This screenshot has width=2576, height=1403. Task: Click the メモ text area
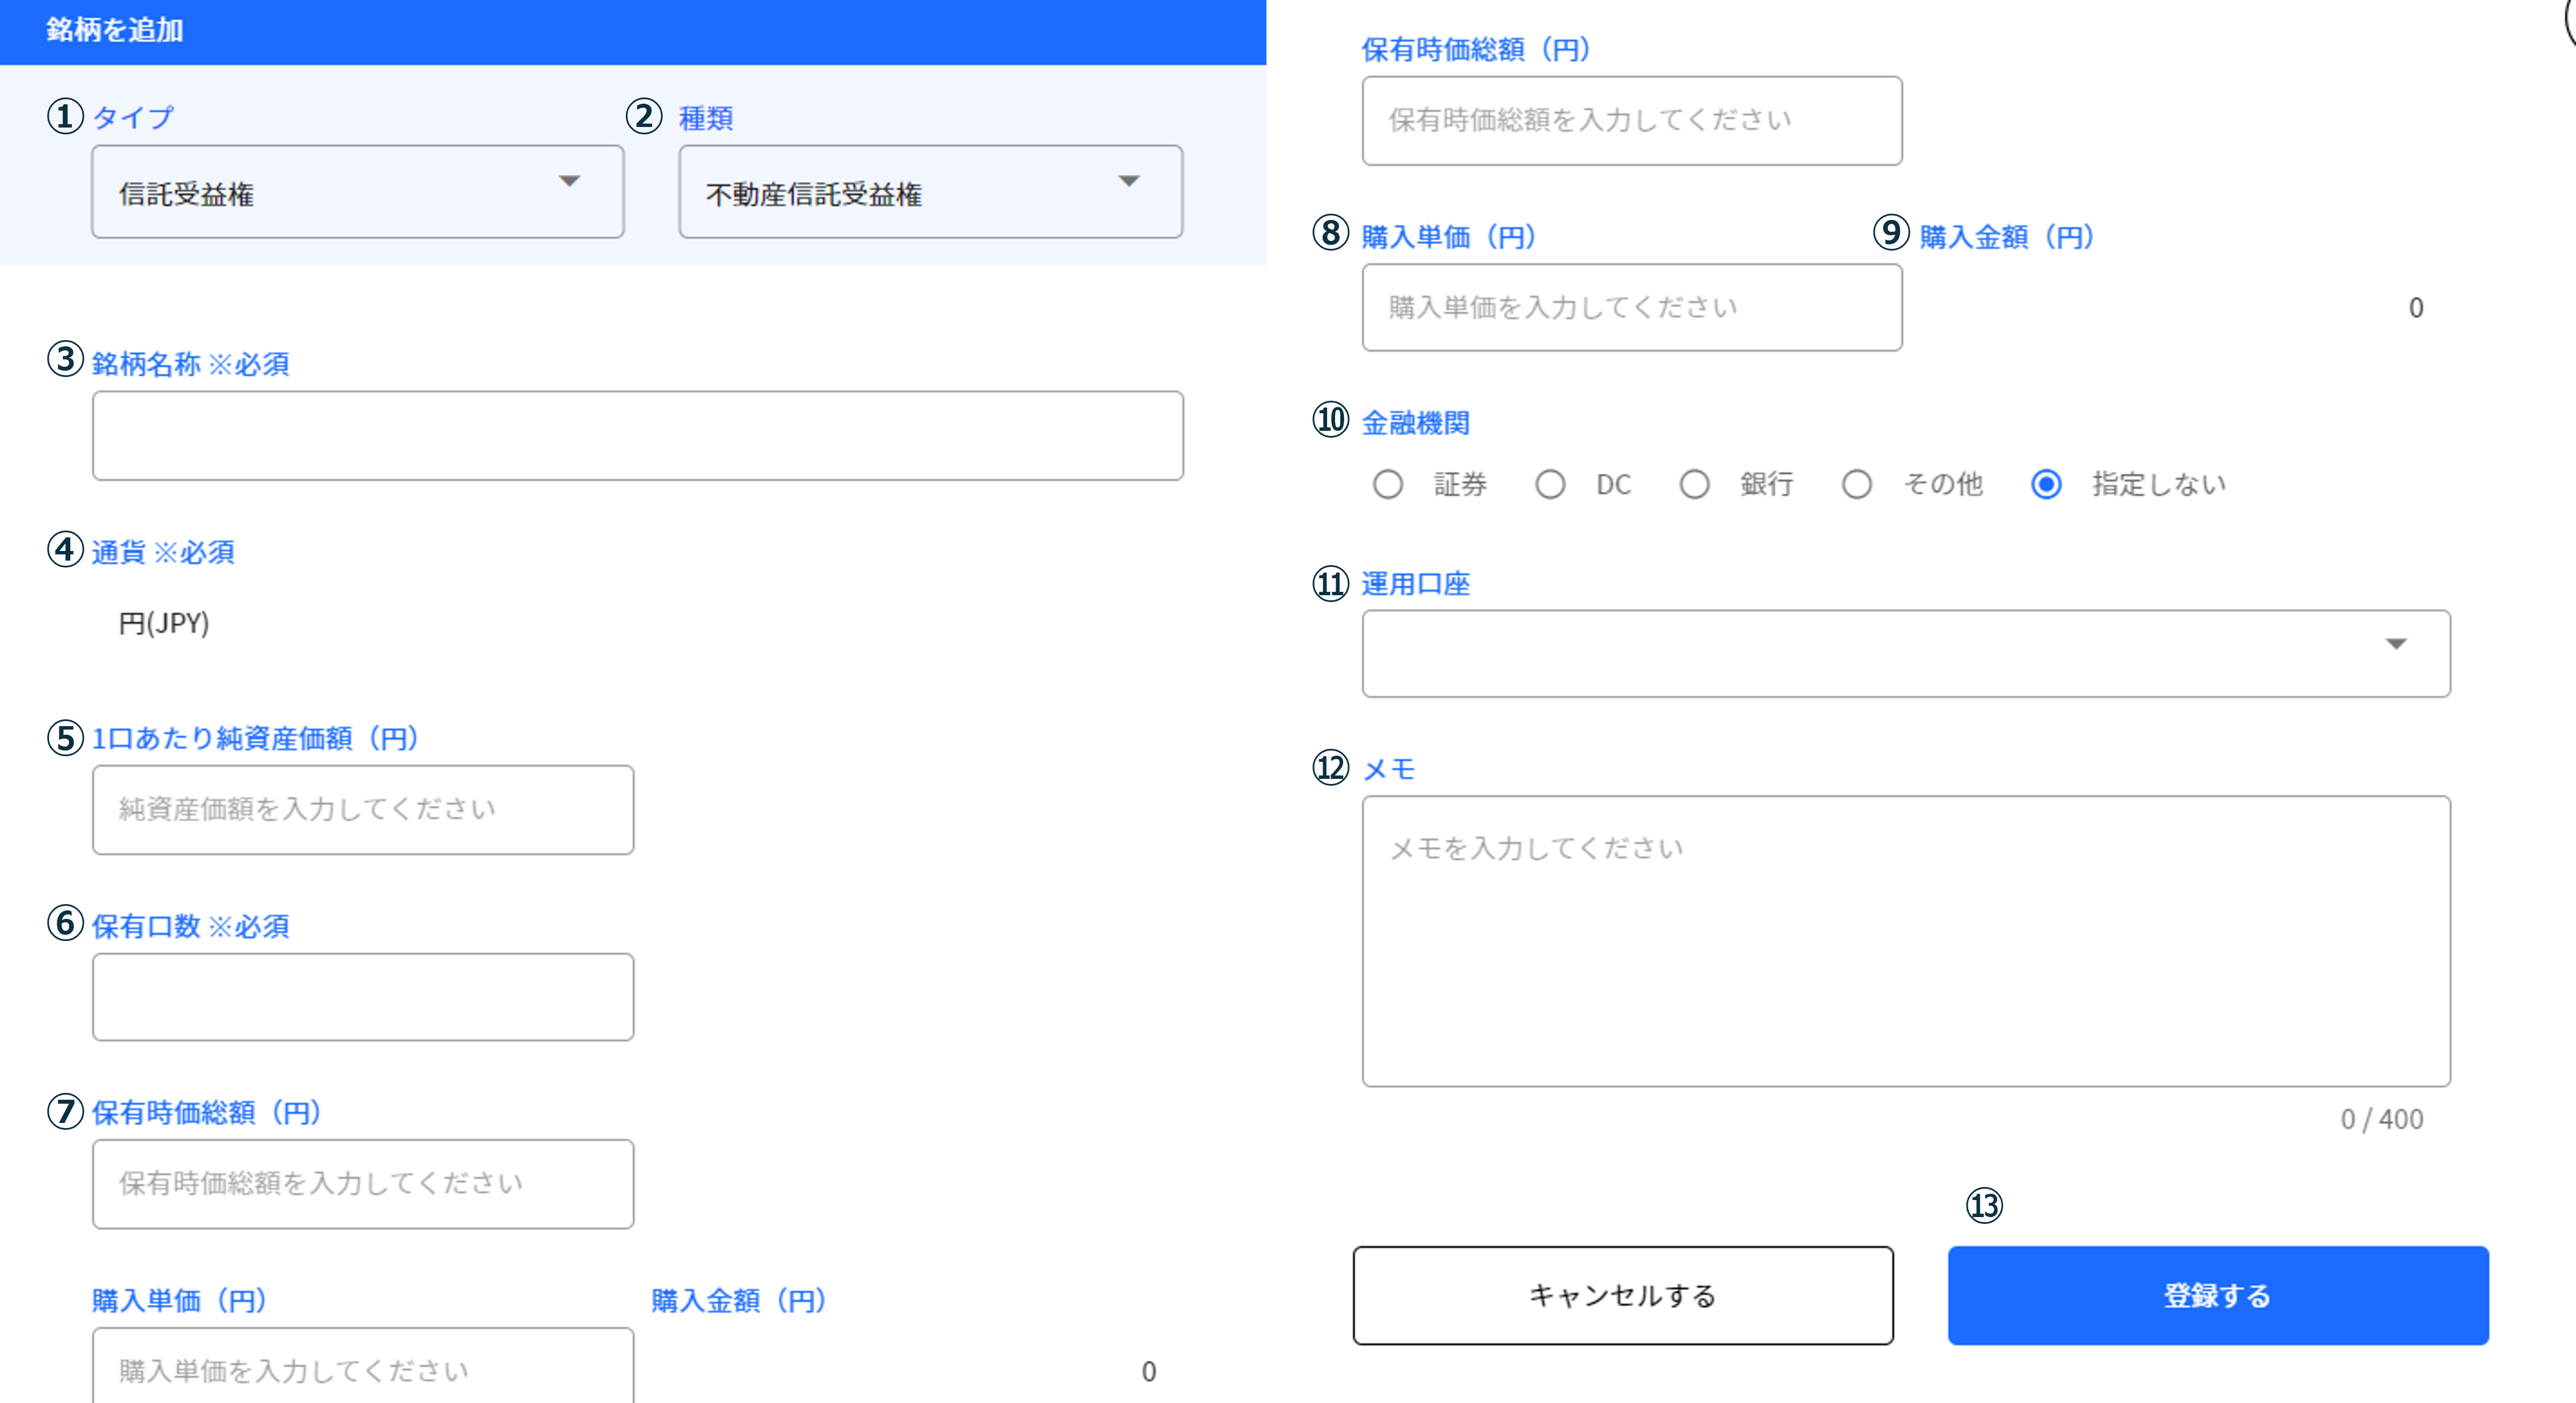pos(1905,941)
